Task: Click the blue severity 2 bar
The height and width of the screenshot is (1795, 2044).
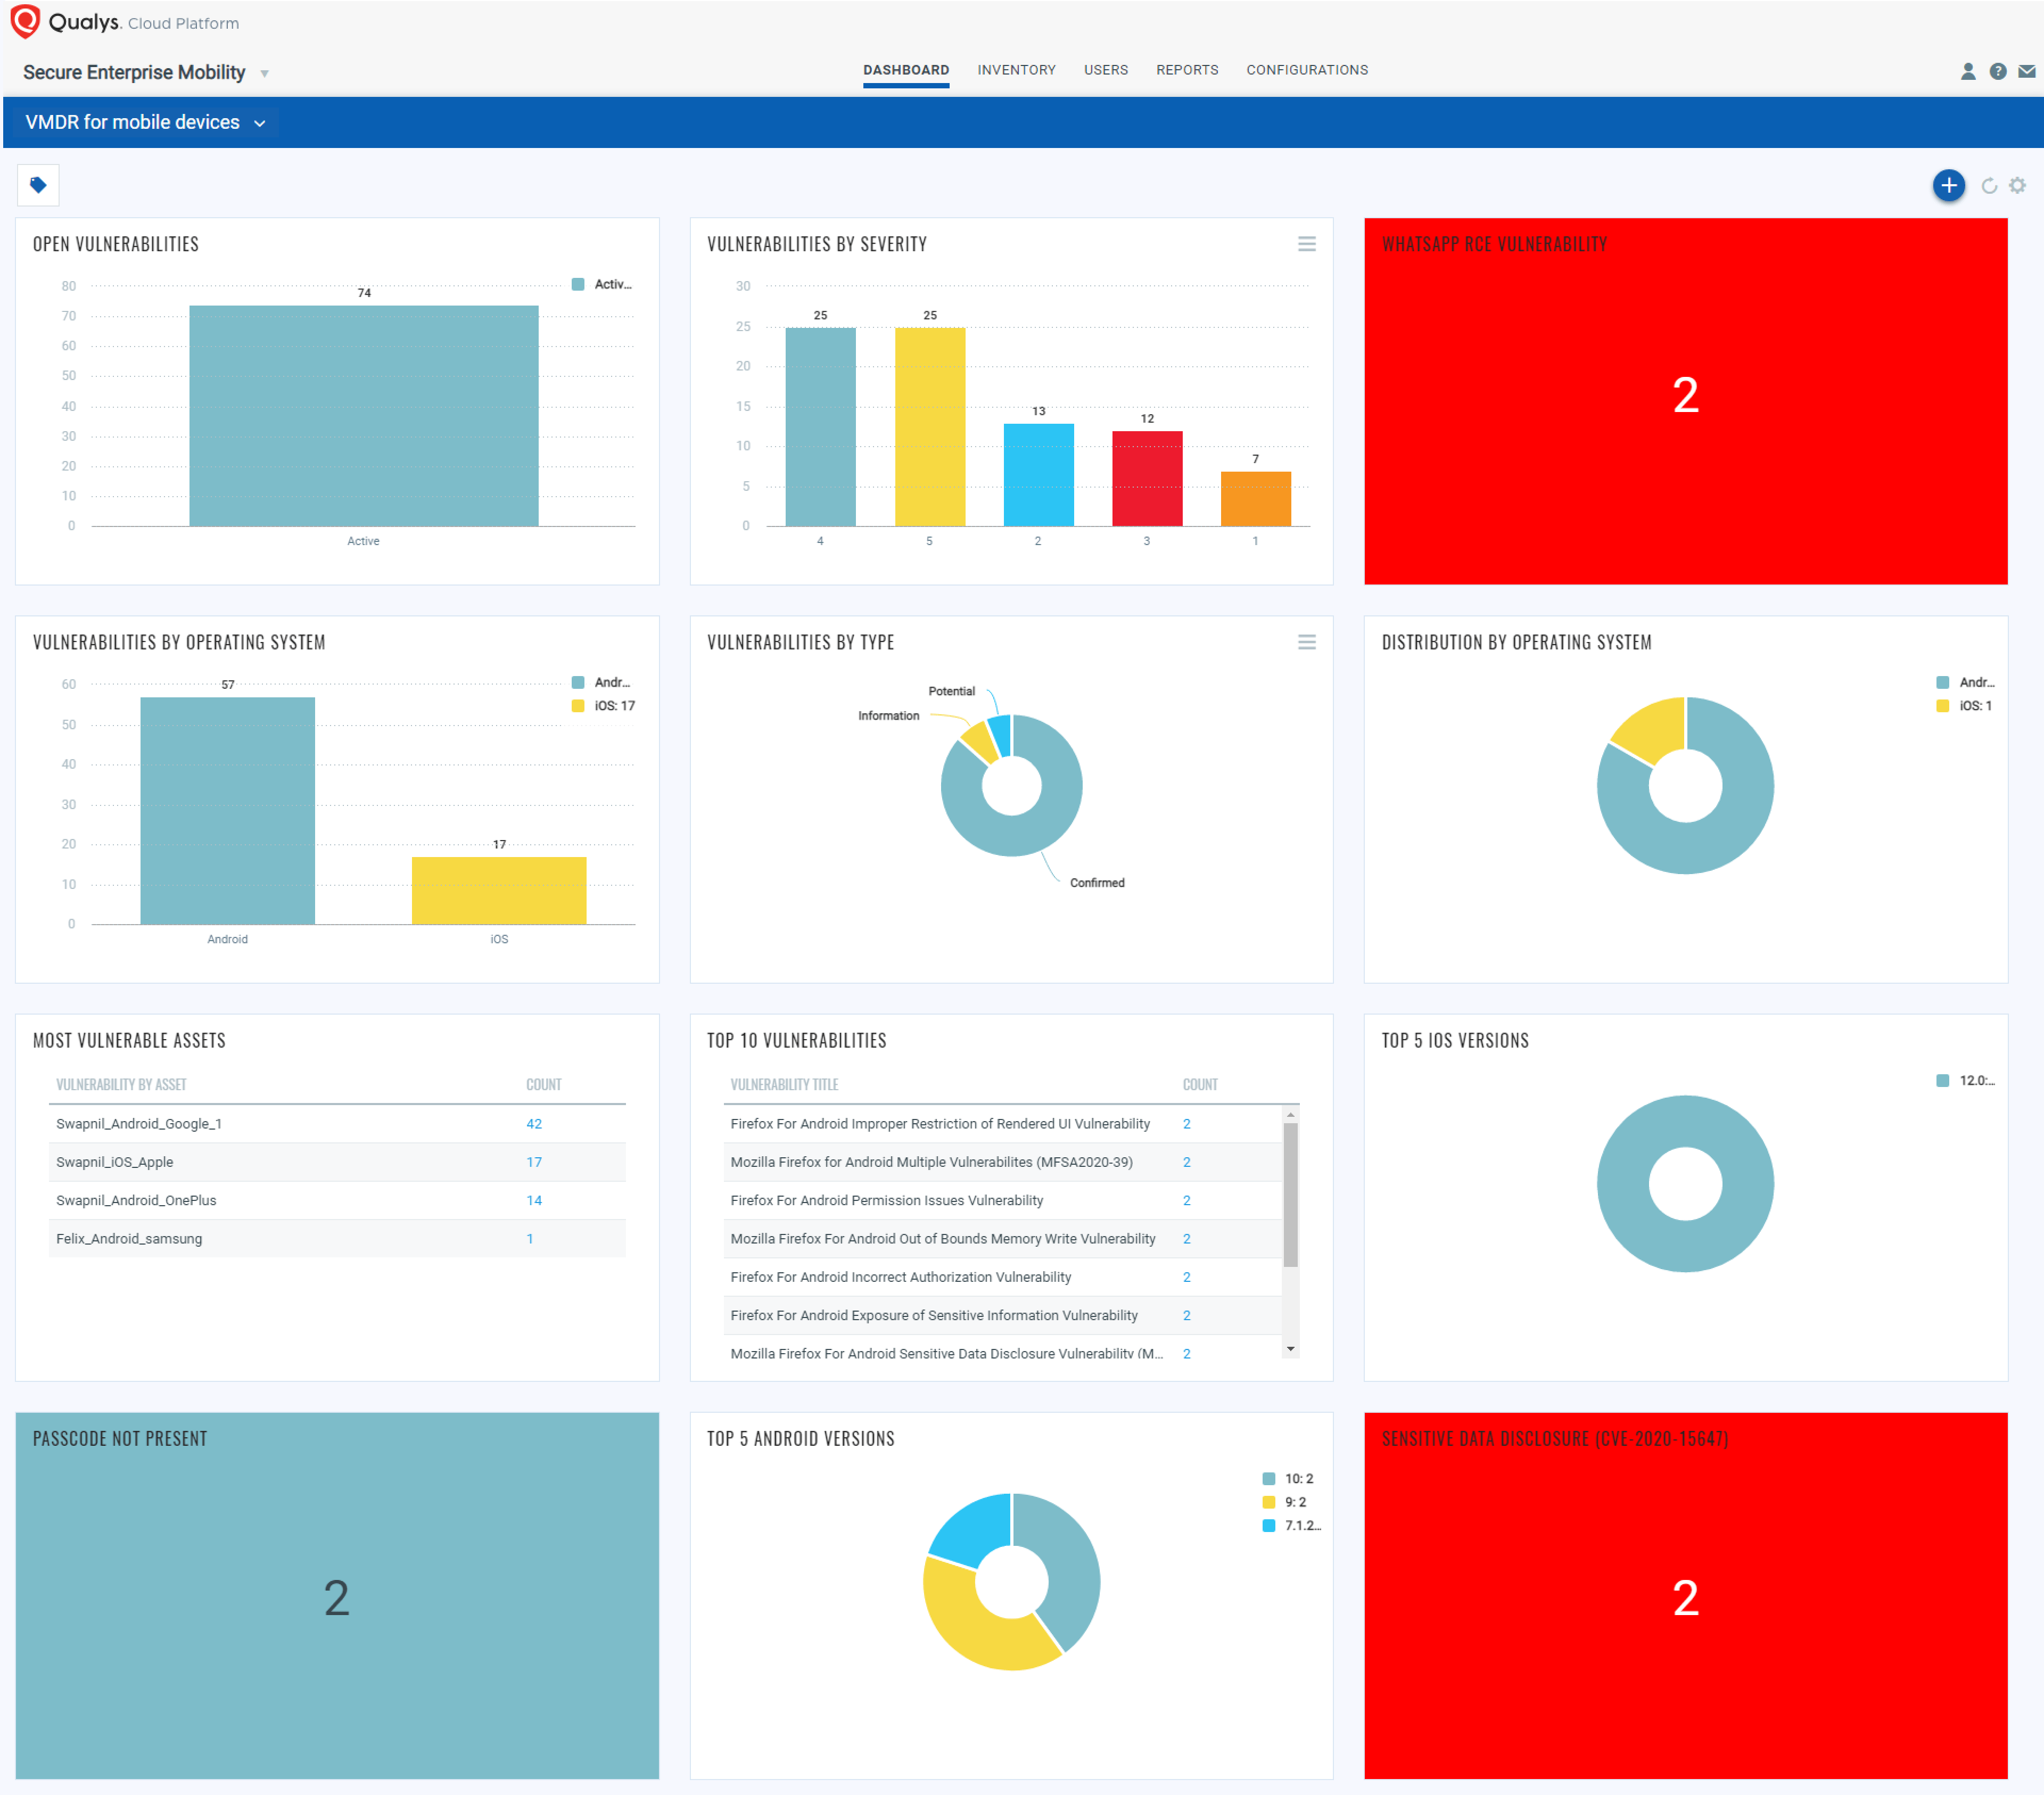Action: pyautogui.click(x=1038, y=475)
